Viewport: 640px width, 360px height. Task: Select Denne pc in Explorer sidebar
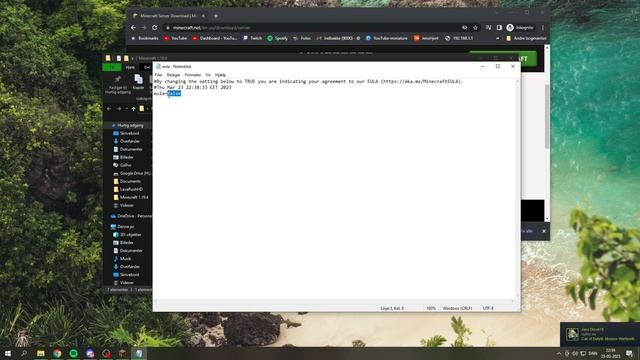coord(127,227)
